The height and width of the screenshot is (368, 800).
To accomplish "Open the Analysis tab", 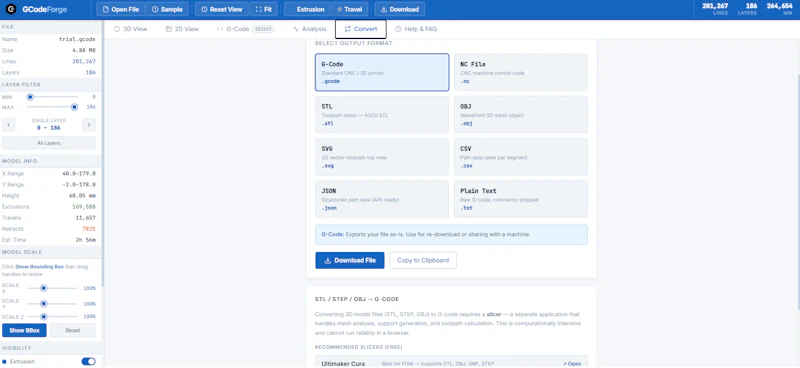I will pyautogui.click(x=310, y=29).
